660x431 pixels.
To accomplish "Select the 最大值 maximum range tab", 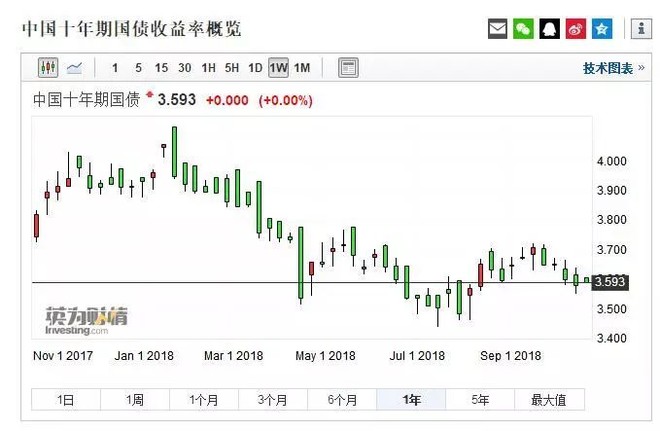I will [548, 400].
